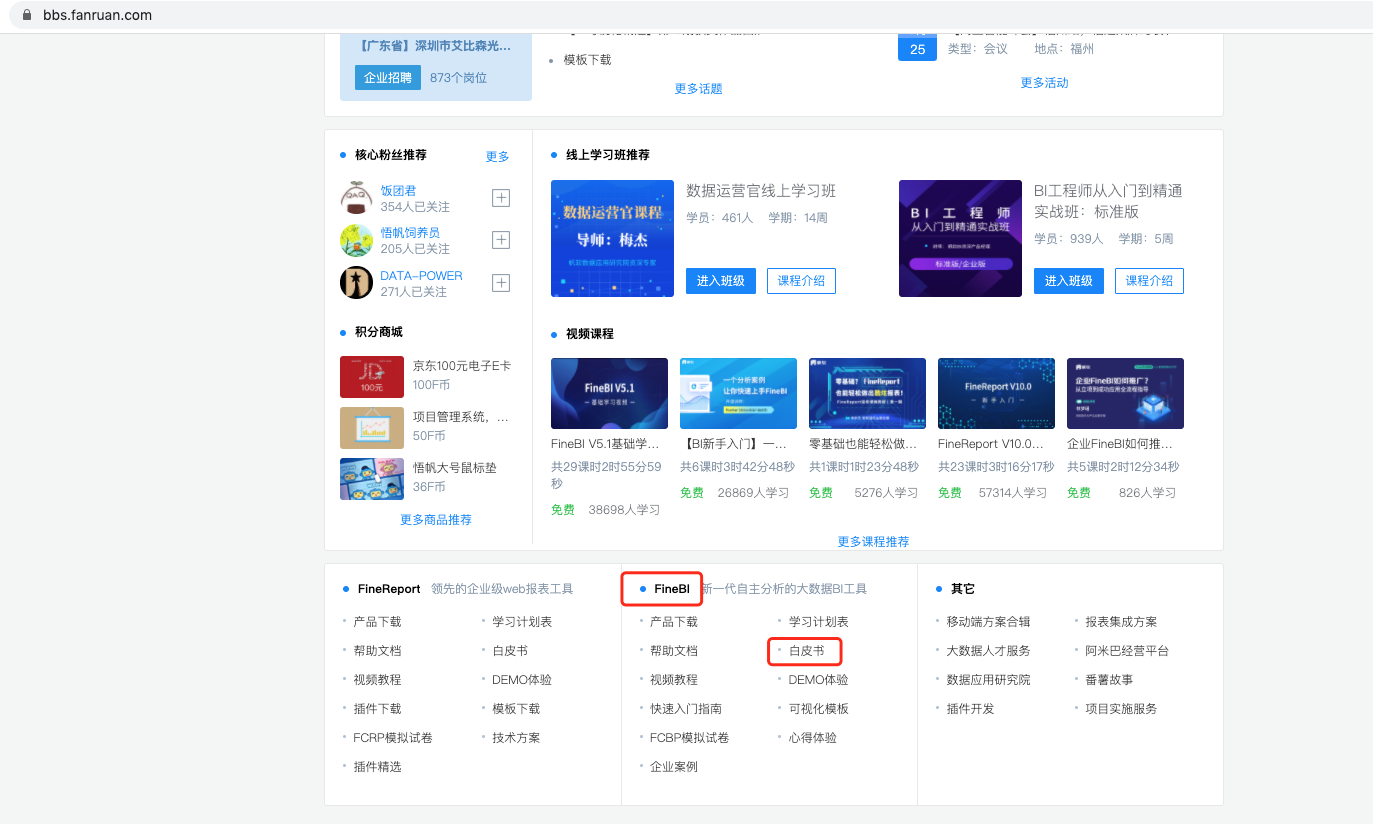
Task: View 课程介绍 for BI工程师实战班
Action: (x=1149, y=281)
